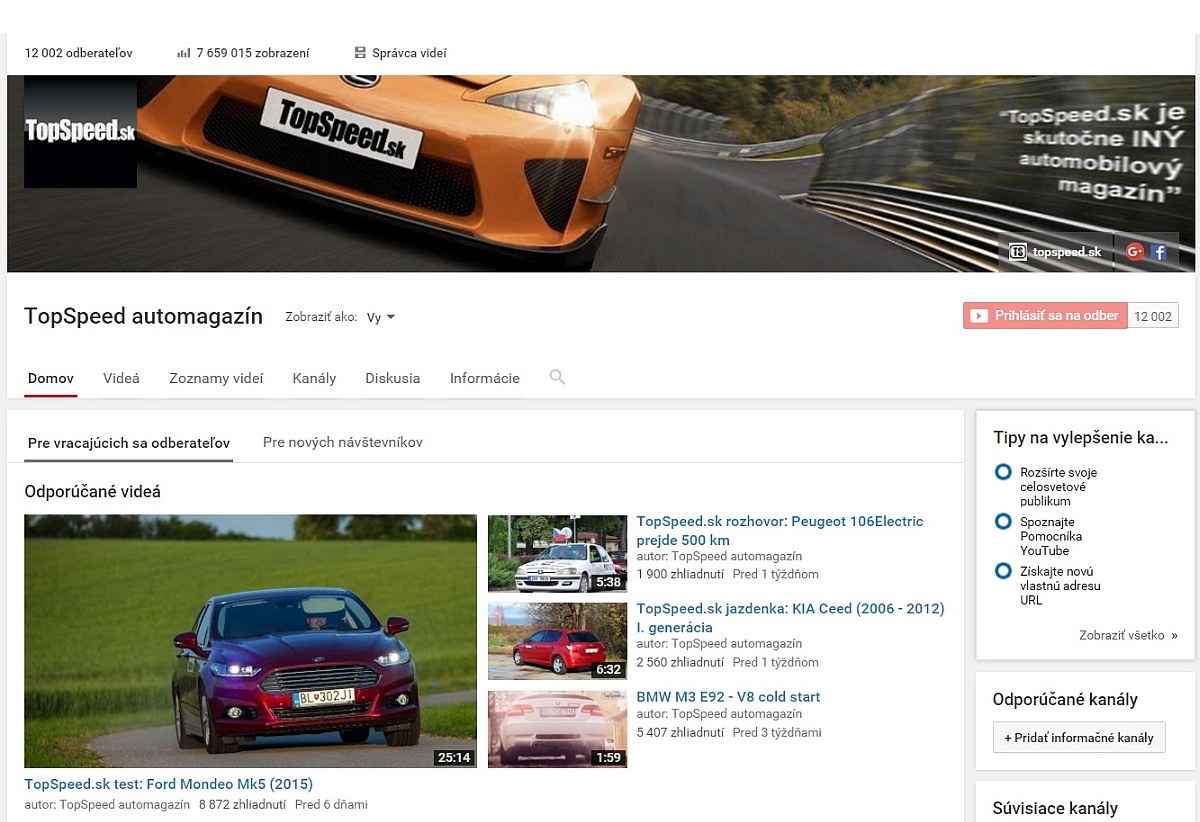Open the BMW M3 E92 - V8 cold start title
The width and height of the screenshot is (1200, 822).
pyautogui.click(x=728, y=697)
